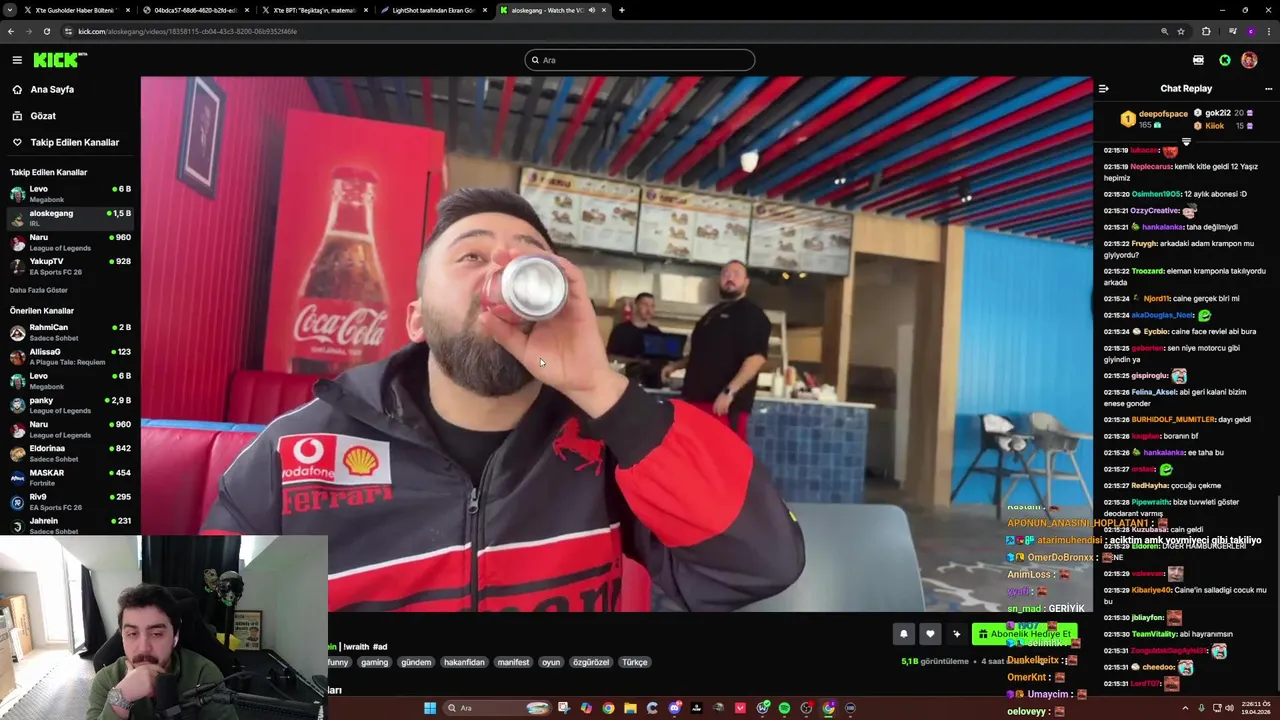Click deepofspace in chat leaderboard
1280x720 pixels.
pos(1163,114)
